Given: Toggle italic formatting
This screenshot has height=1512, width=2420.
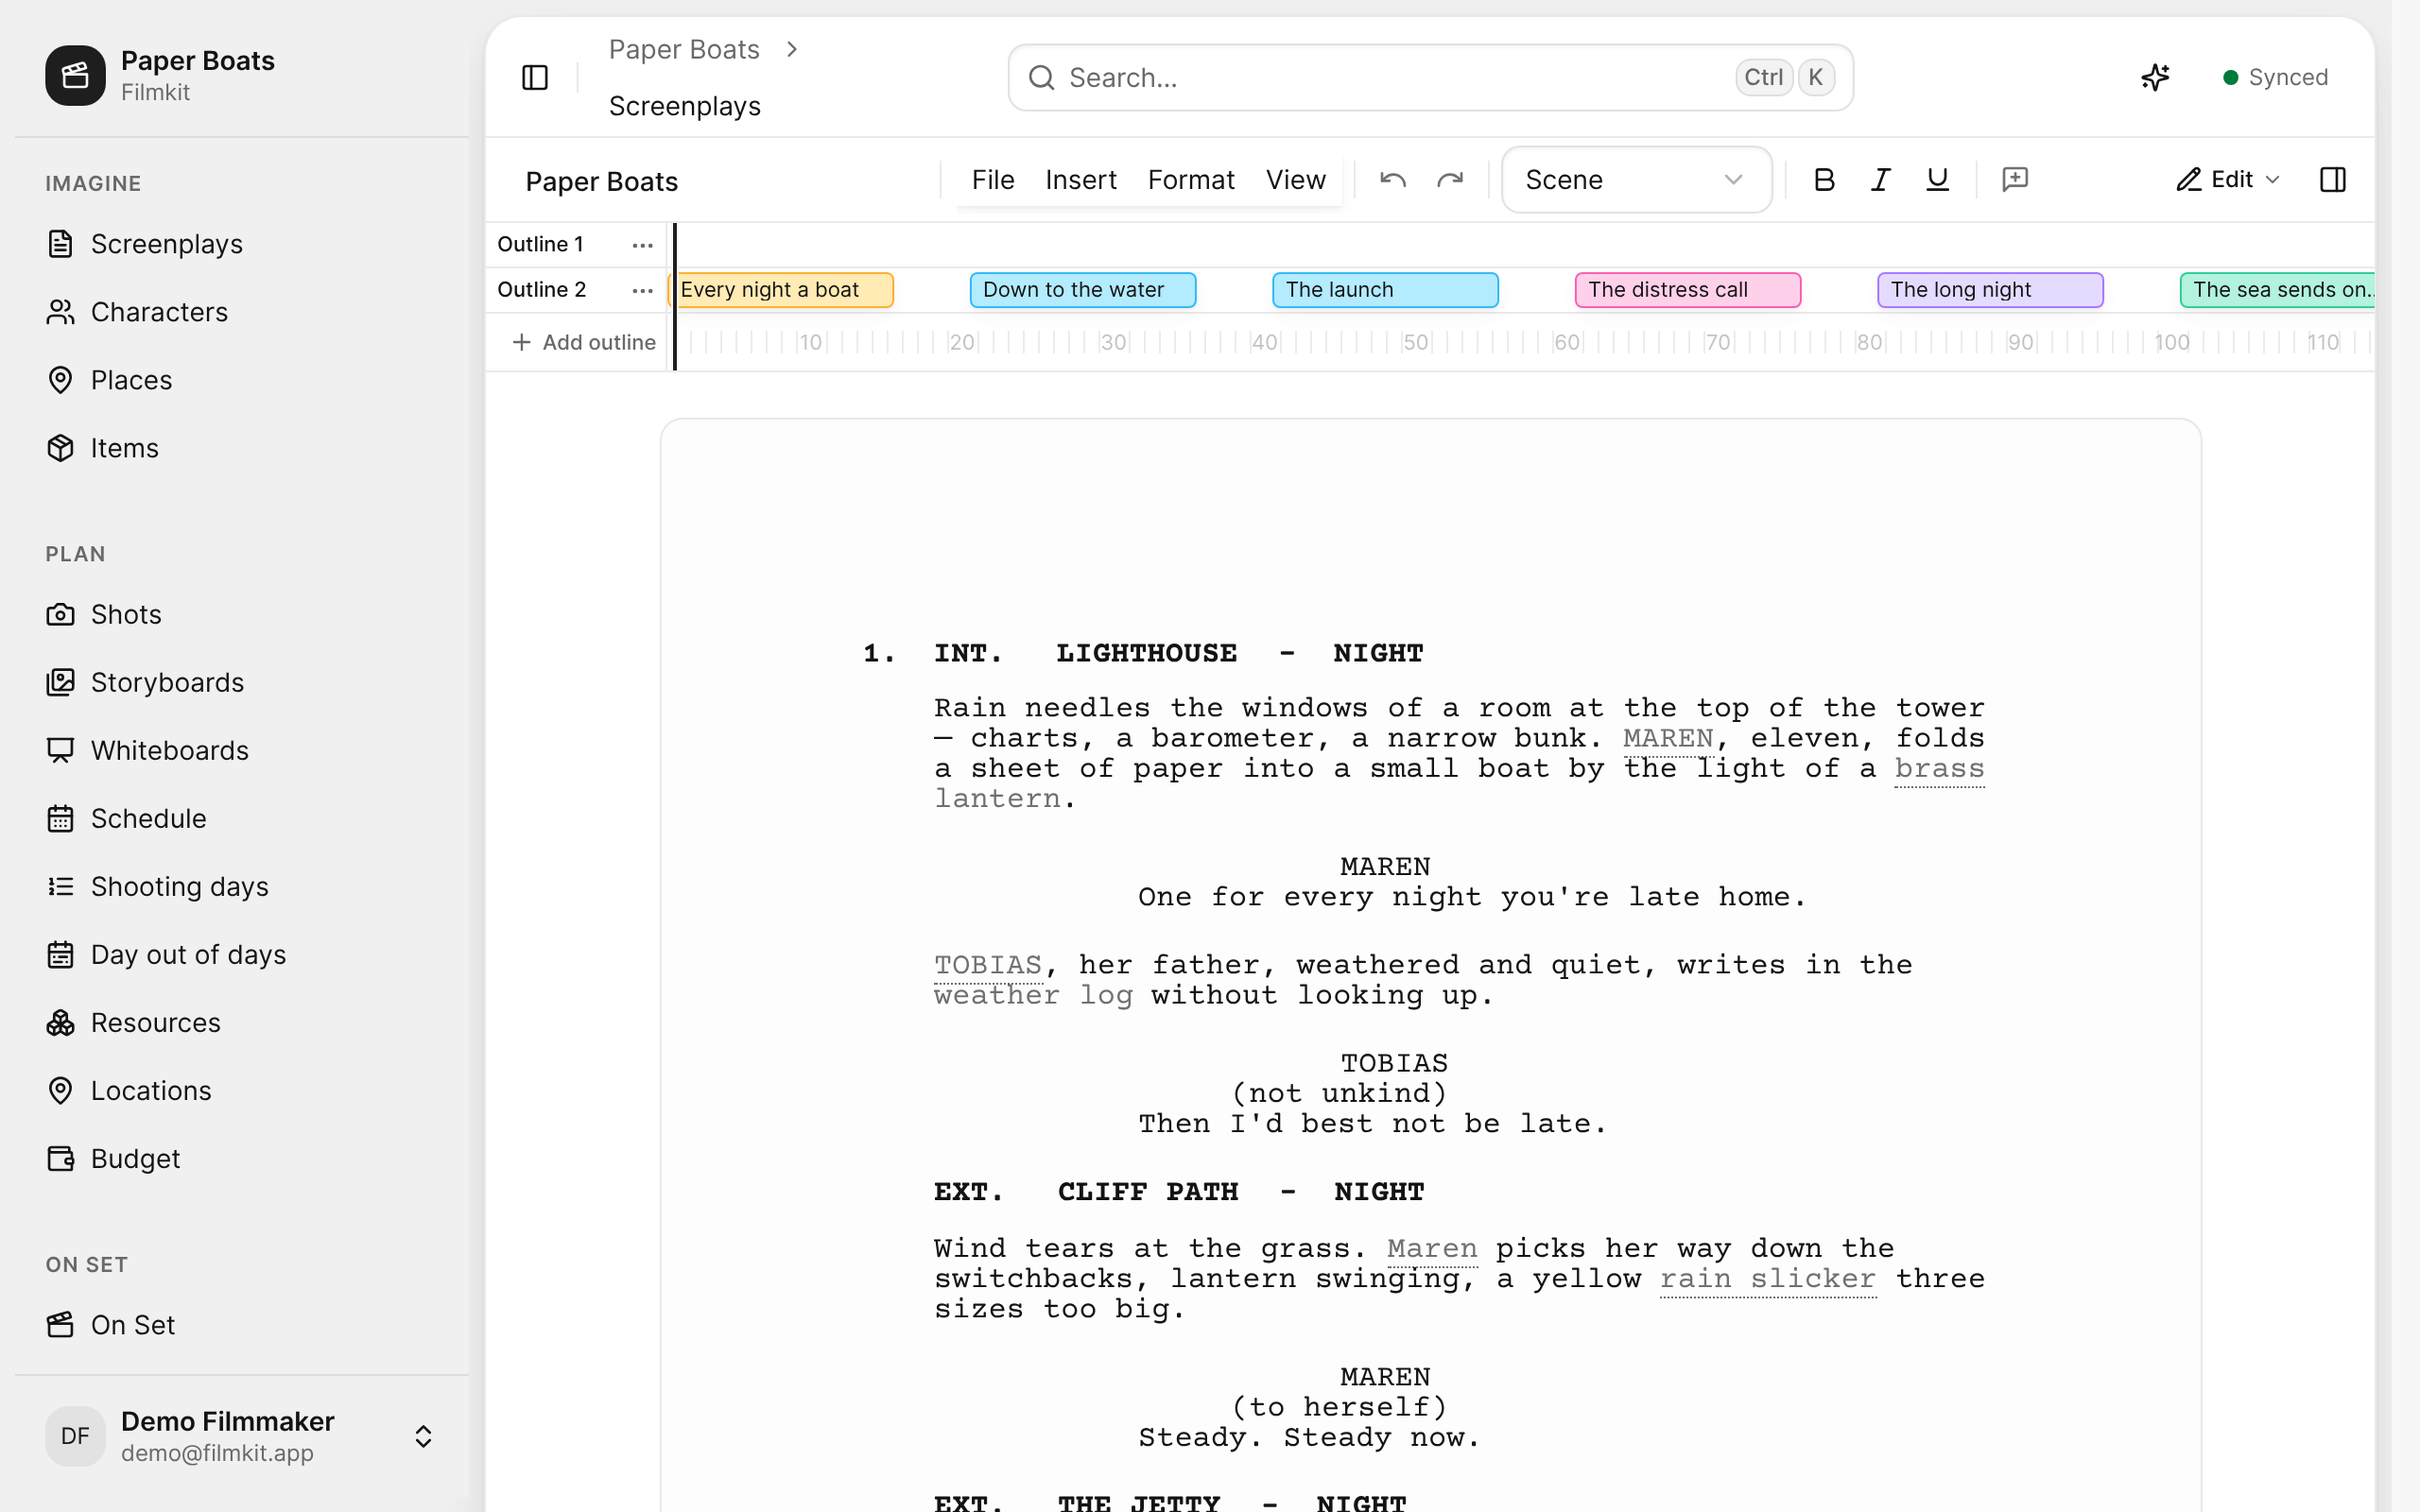Looking at the screenshot, I should click(1881, 180).
